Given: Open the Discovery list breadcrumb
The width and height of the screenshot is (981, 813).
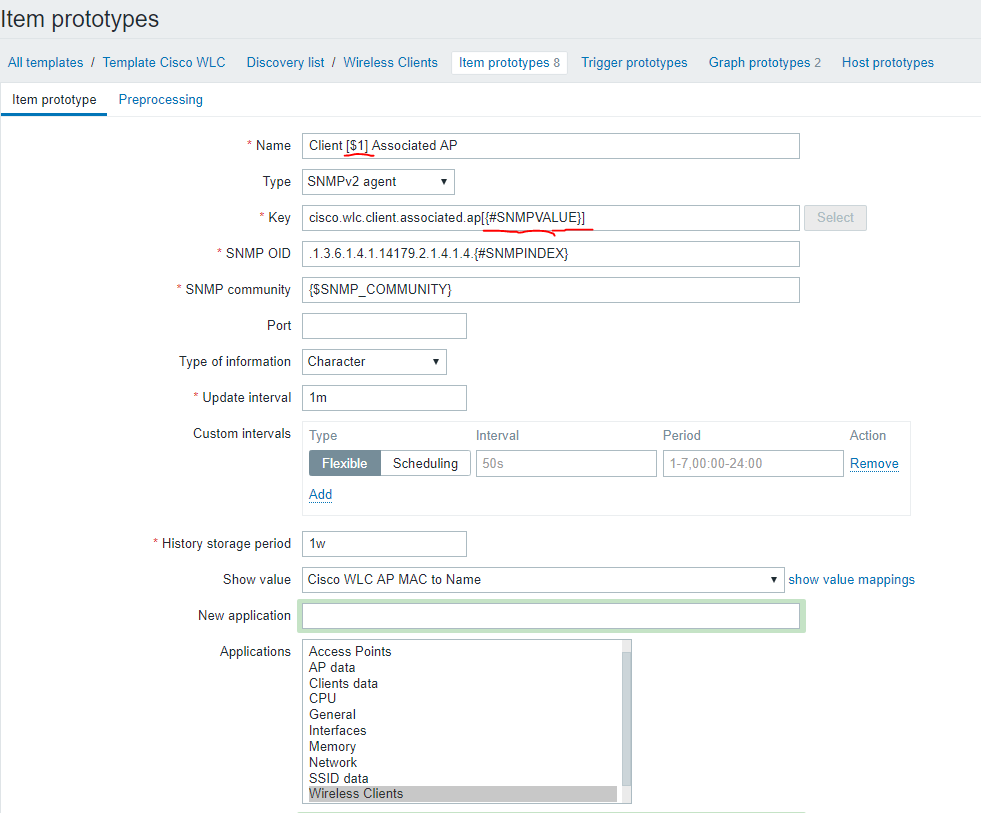Looking at the screenshot, I should point(285,62).
